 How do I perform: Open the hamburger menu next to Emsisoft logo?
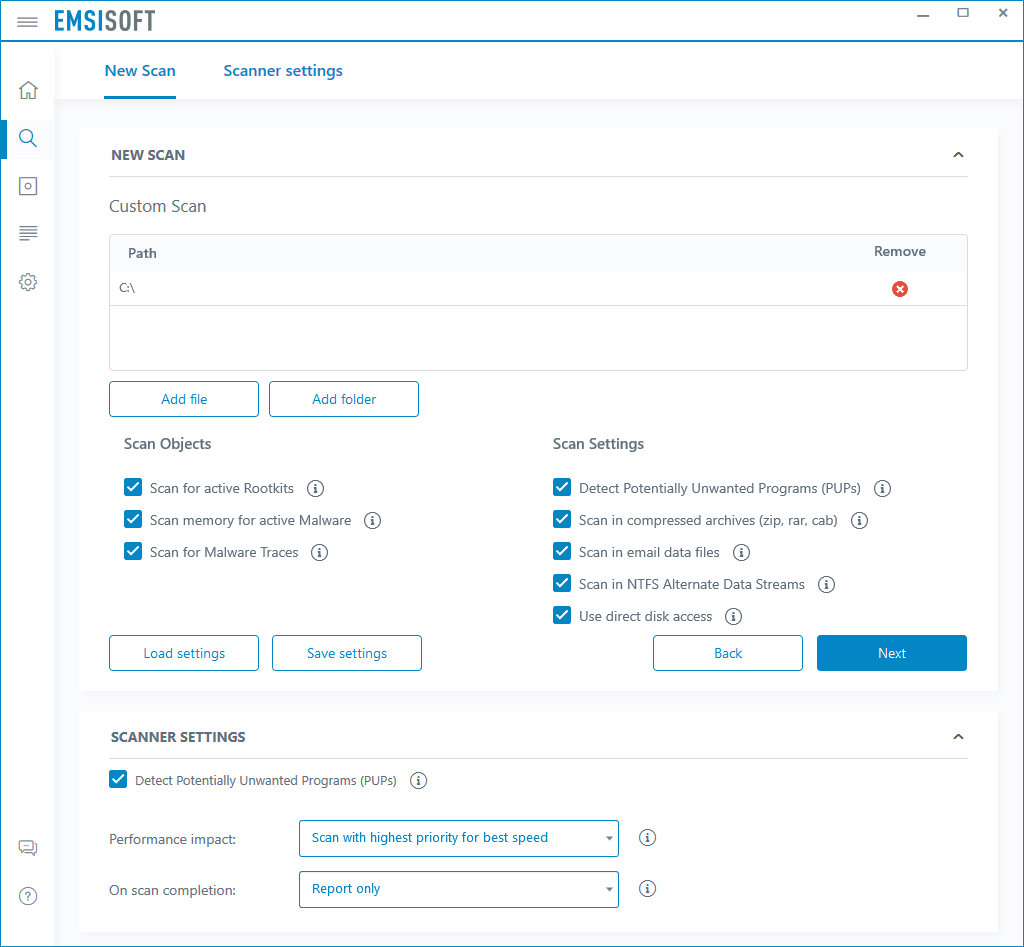pyautogui.click(x=27, y=22)
